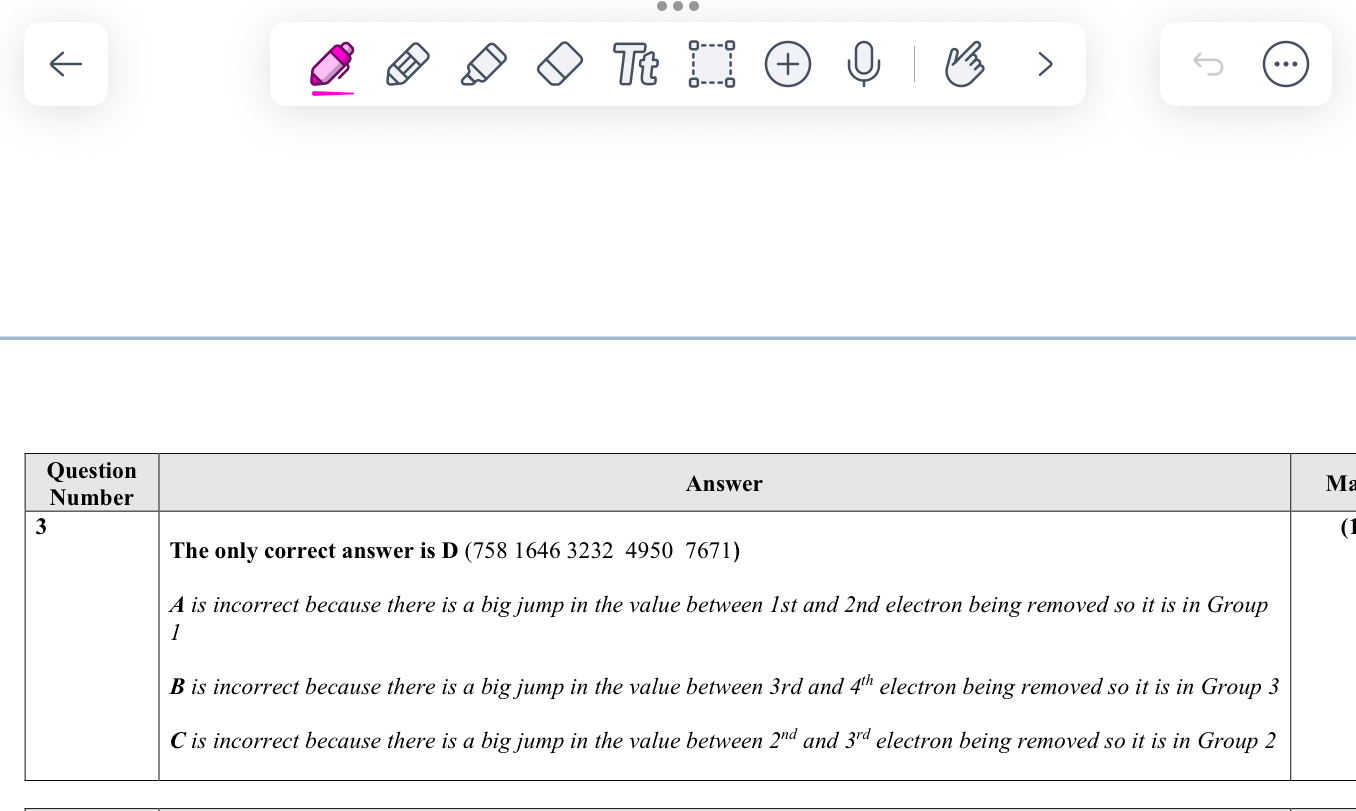Tap the line starting "B is incorrect"
The width and height of the screenshot is (1356, 811).
(x=724, y=687)
